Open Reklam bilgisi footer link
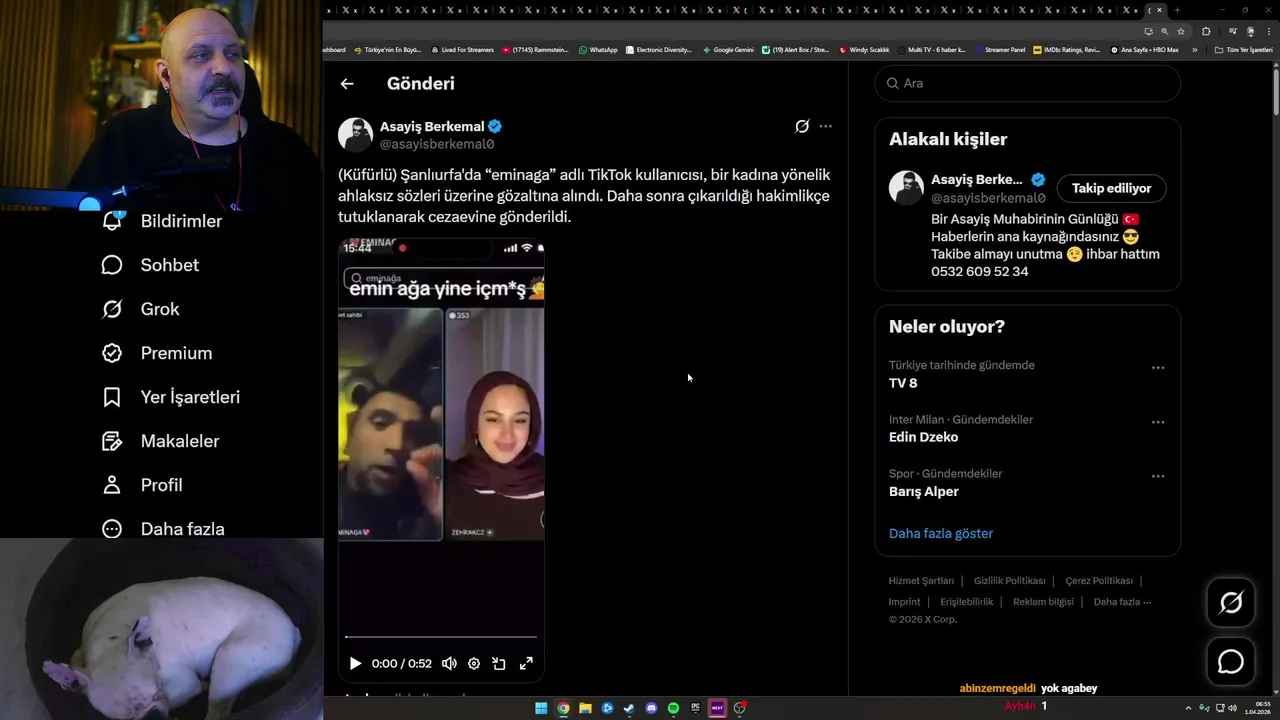The height and width of the screenshot is (720, 1280). tap(1043, 602)
